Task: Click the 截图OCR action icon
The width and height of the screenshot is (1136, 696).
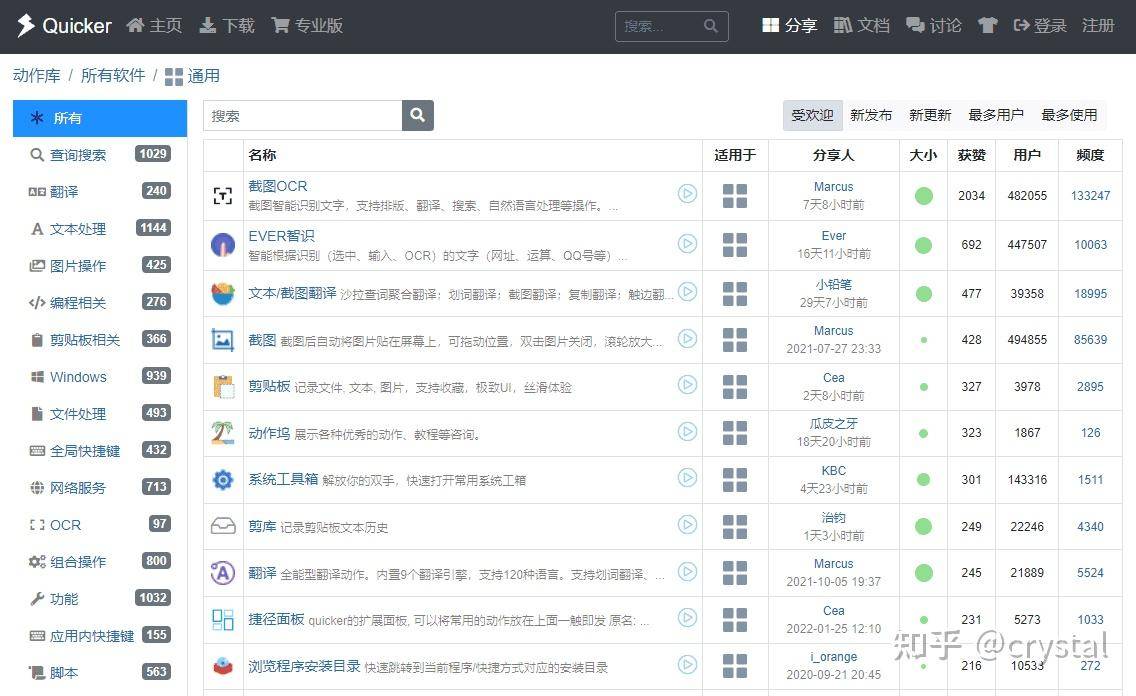Action: [x=223, y=196]
